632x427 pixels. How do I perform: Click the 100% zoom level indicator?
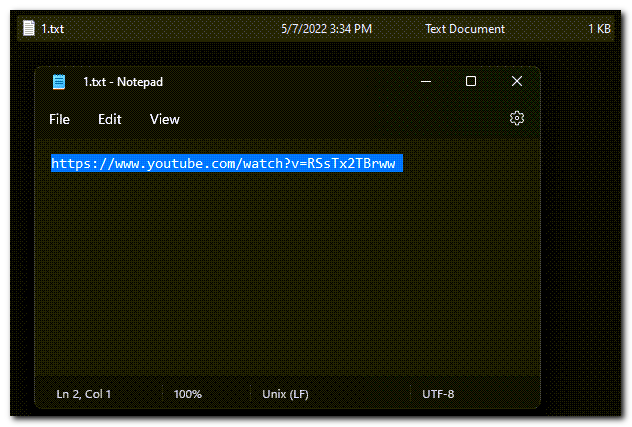coord(187,394)
